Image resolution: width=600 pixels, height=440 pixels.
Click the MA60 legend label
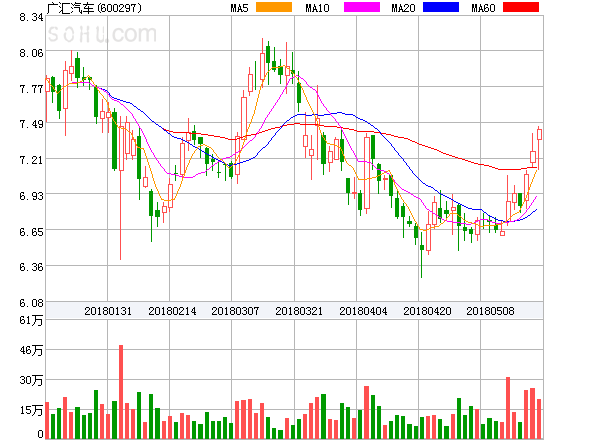tap(483, 8)
